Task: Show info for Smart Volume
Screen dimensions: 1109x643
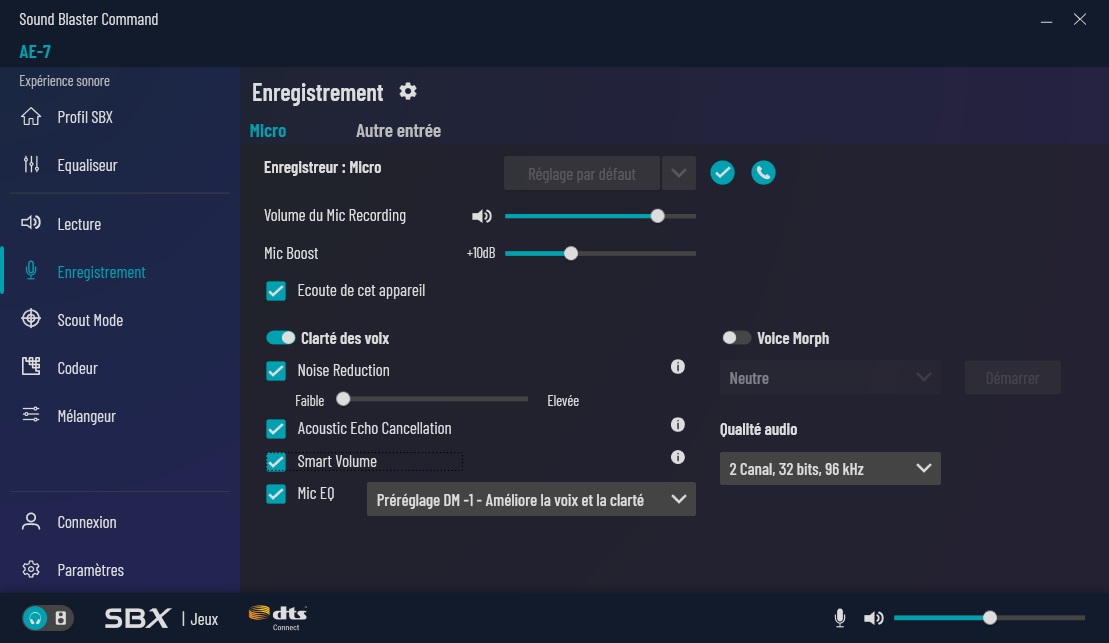Action: [x=678, y=457]
